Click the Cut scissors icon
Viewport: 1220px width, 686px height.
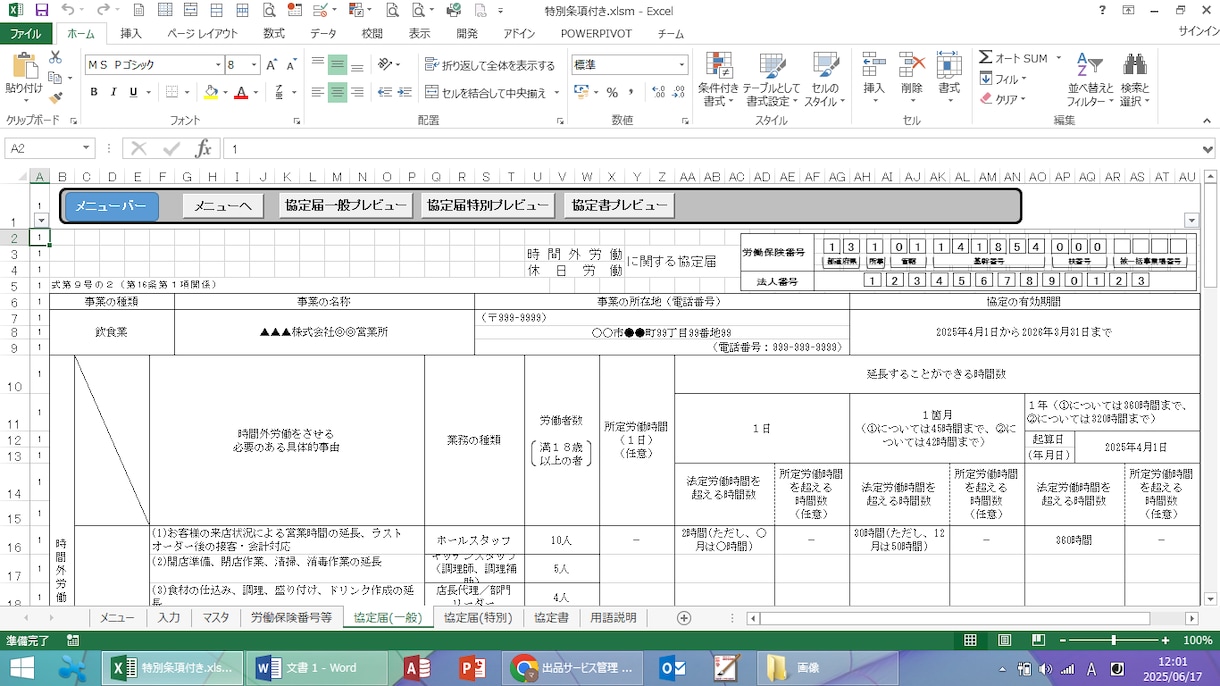(55, 59)
